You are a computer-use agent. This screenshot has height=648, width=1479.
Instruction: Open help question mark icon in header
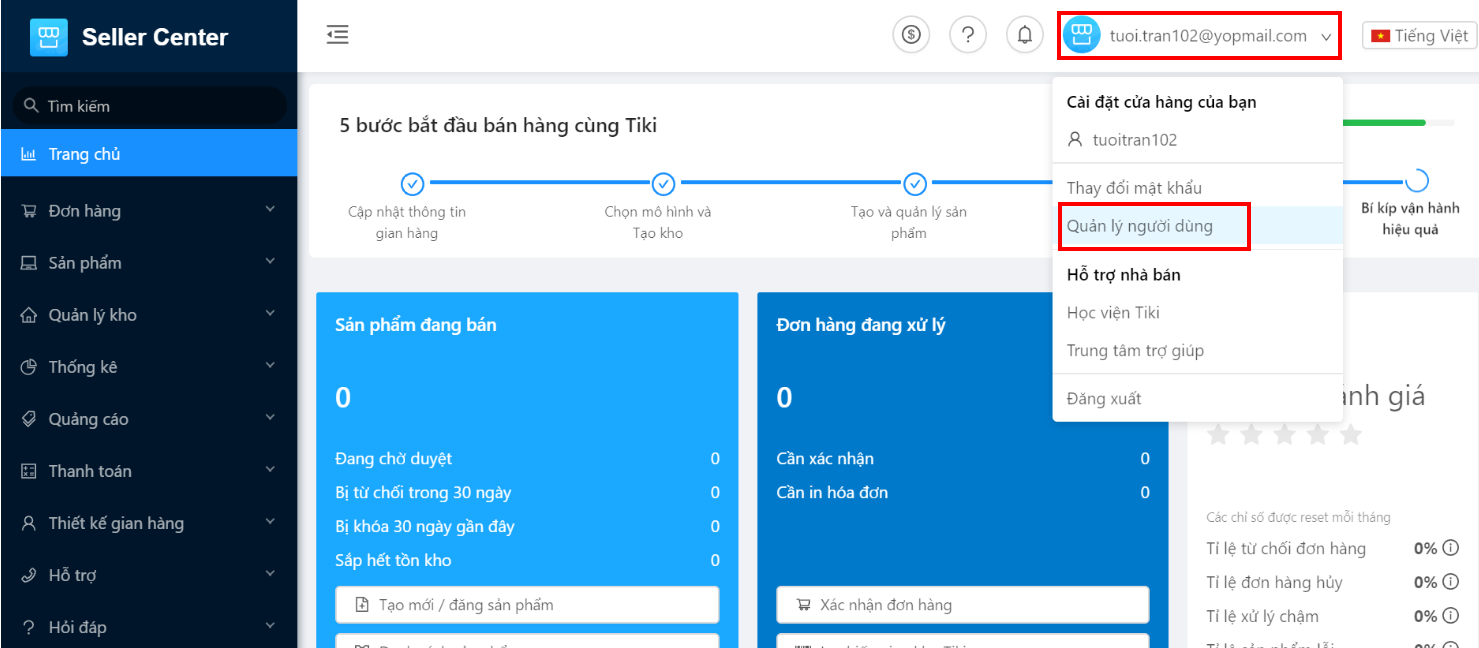[x=968, y=35]
